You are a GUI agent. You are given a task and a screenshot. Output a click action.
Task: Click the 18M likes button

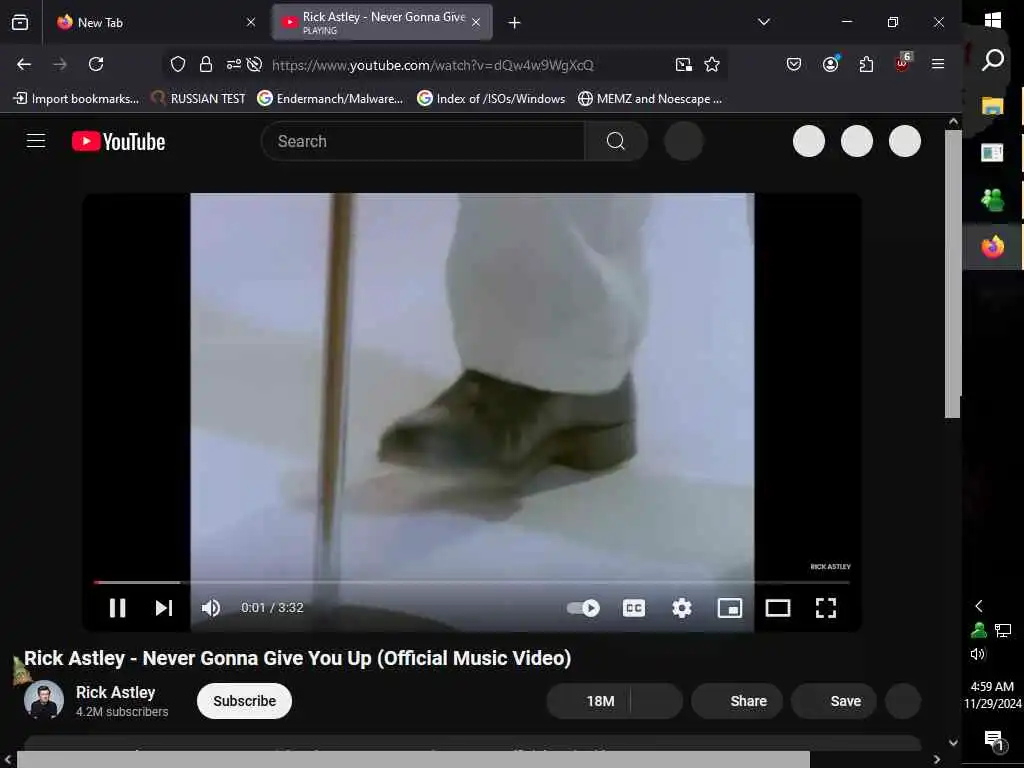click(x=588, y=701)
